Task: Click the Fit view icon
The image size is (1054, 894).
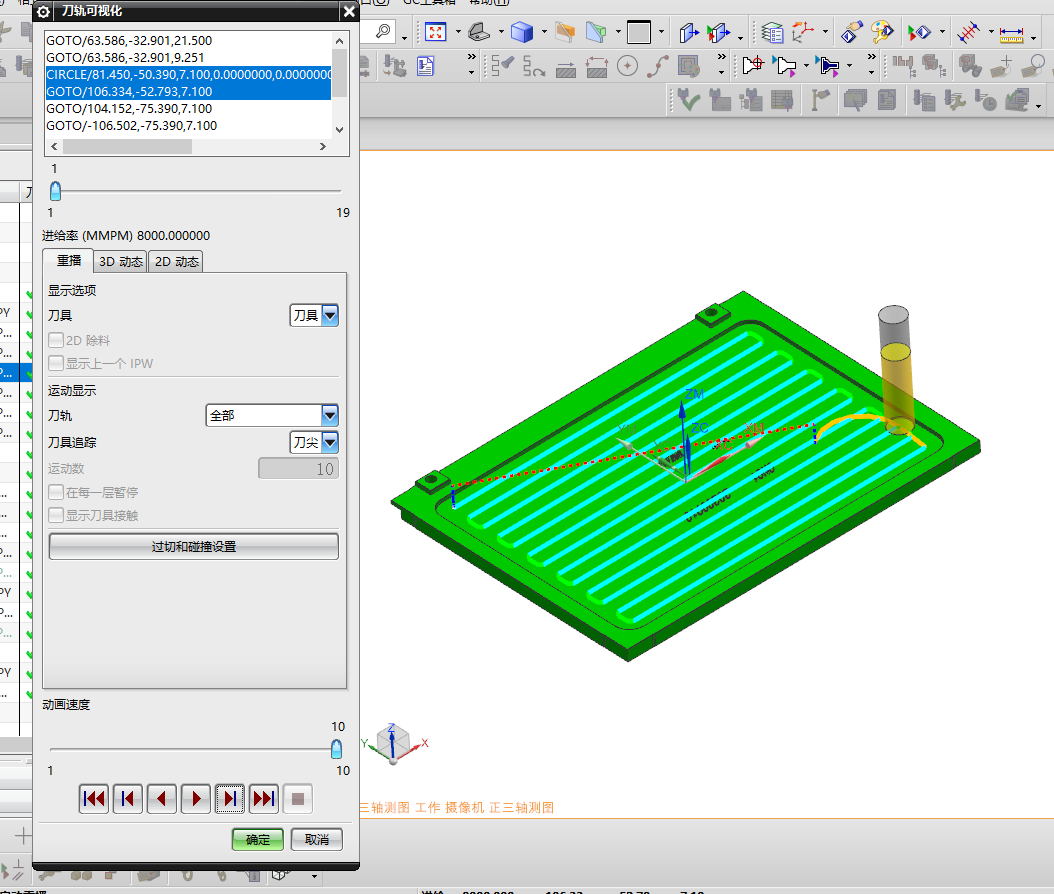Action: point(436,32)
